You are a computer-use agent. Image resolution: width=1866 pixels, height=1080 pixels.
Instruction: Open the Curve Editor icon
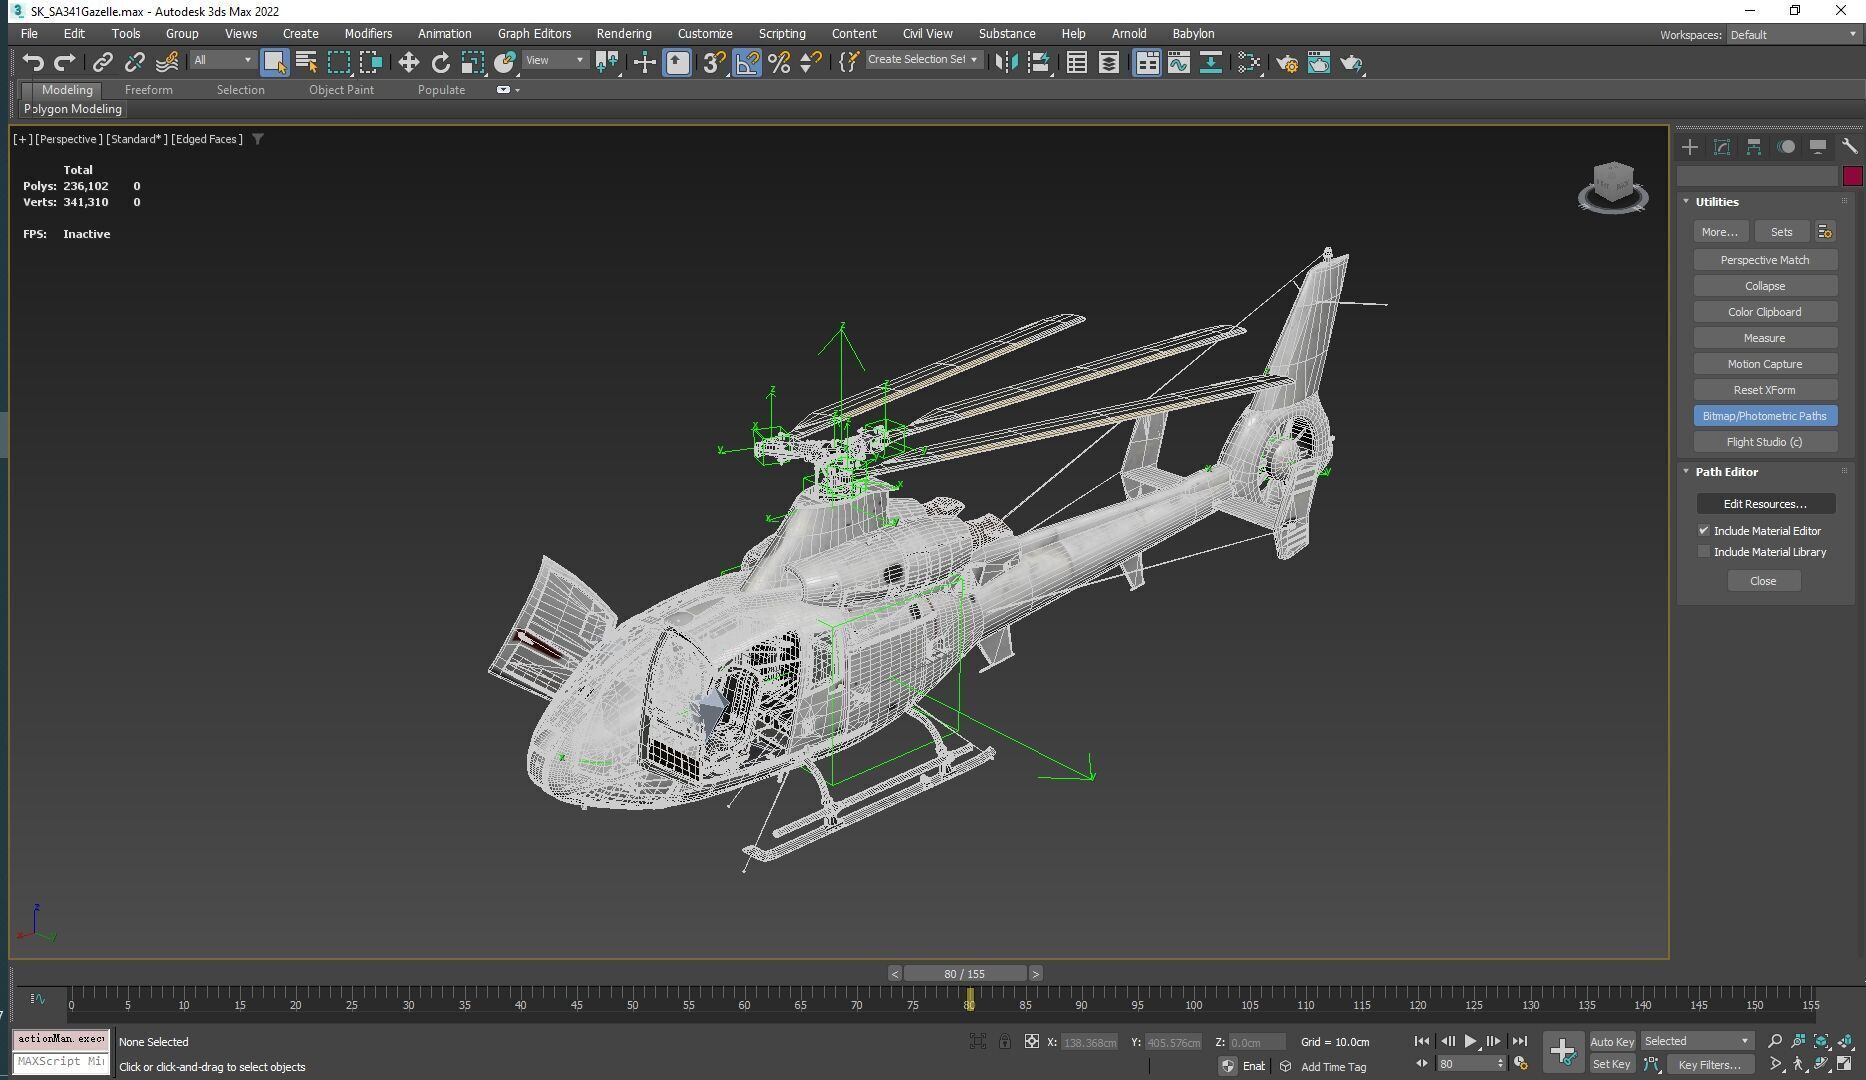pos(1179,62)
